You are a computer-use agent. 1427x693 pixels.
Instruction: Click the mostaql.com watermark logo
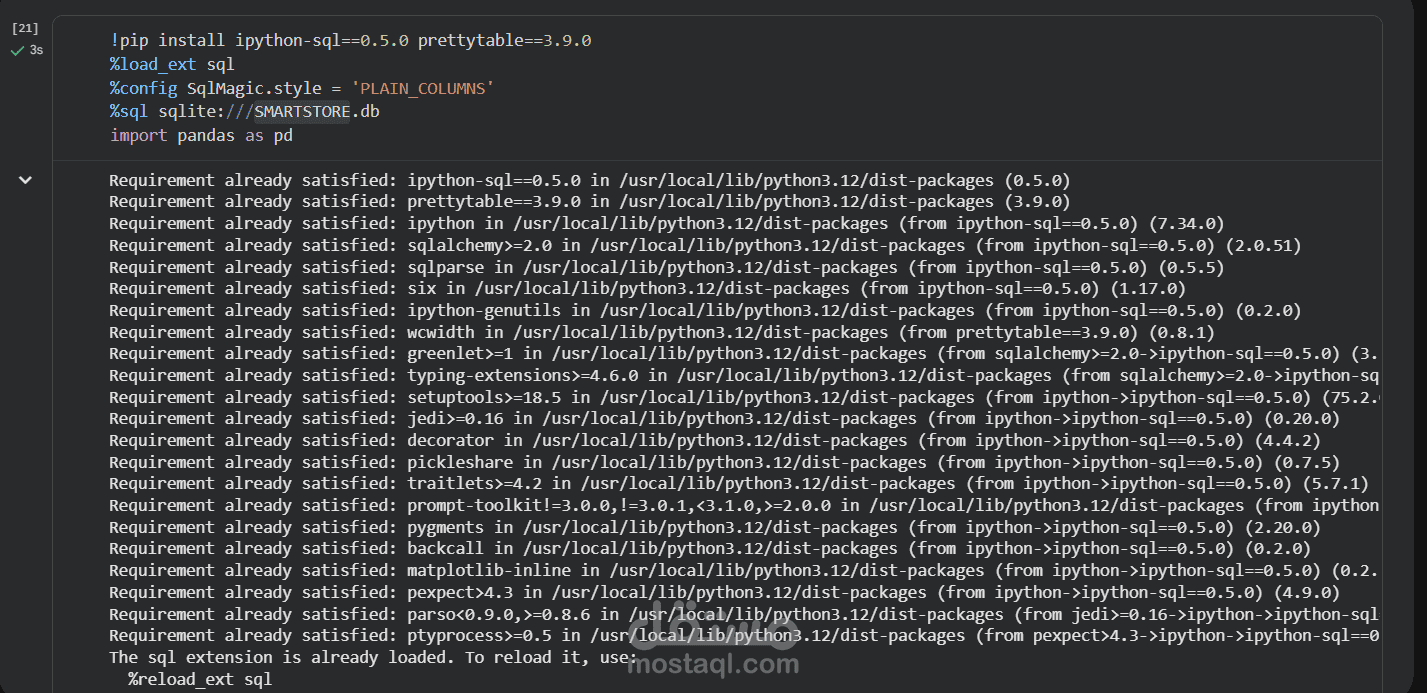[x=712, y=645]
